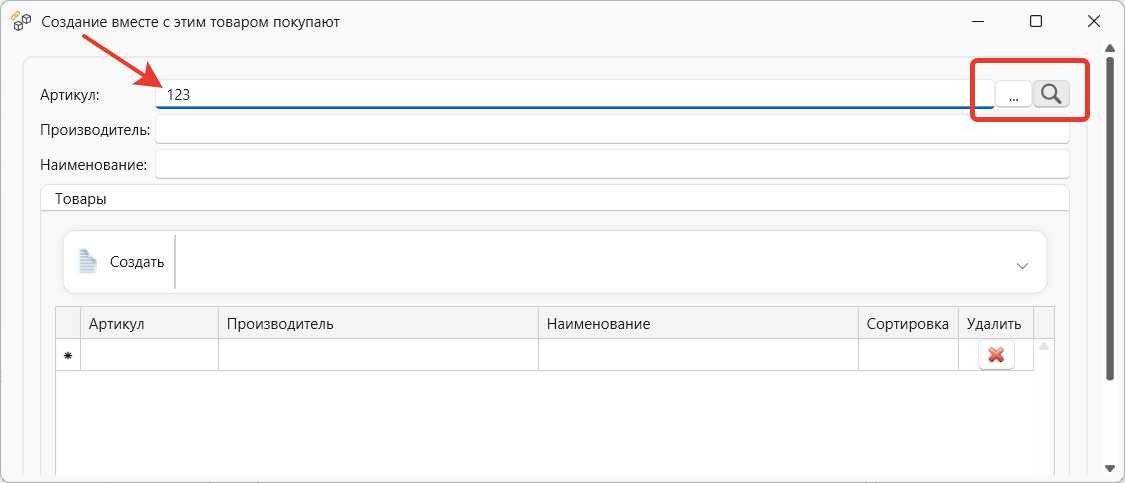Expand the toolbar overflow chevron
The width and height of the screenshot is (1125, 483).
pos(1023,265)
